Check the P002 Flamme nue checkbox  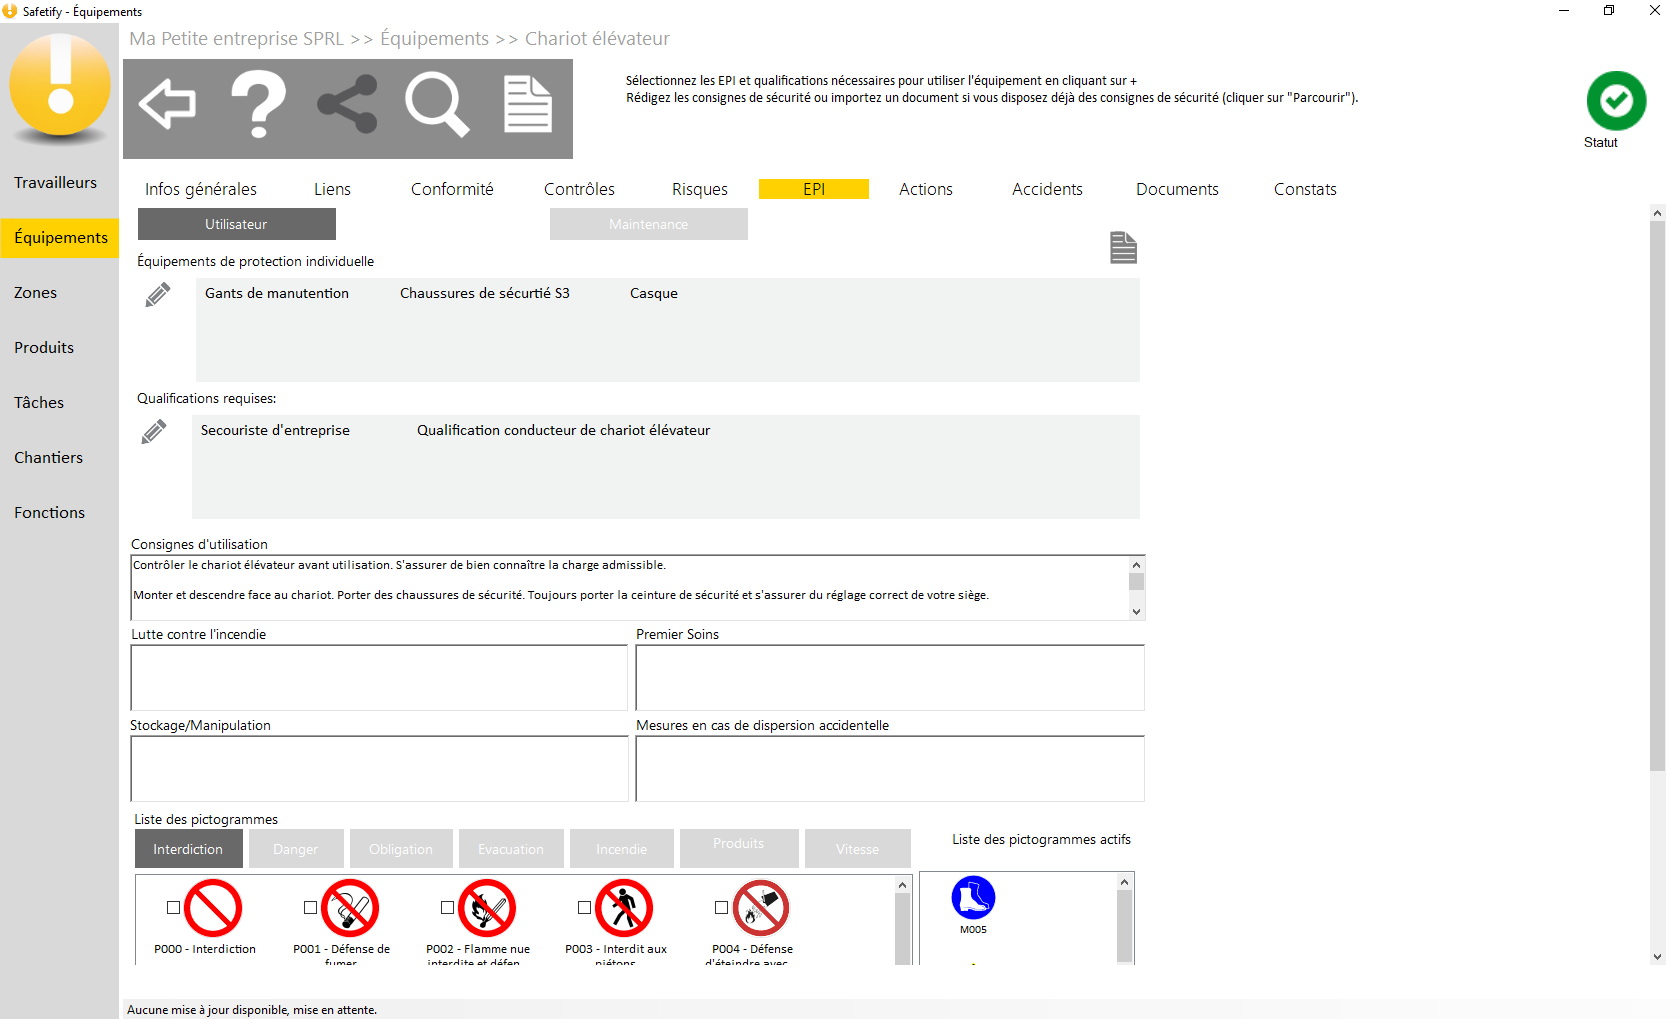[447, 908]
